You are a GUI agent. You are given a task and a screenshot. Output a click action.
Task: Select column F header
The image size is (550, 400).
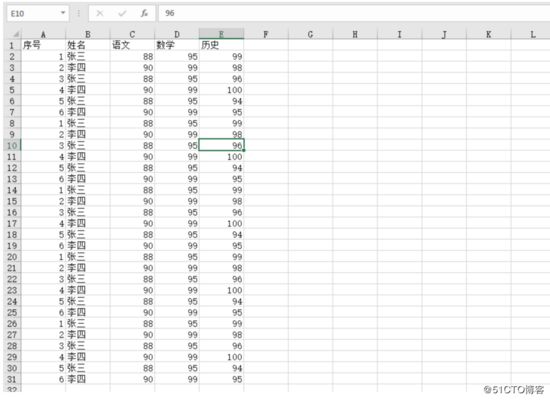(x=266, y=34)
